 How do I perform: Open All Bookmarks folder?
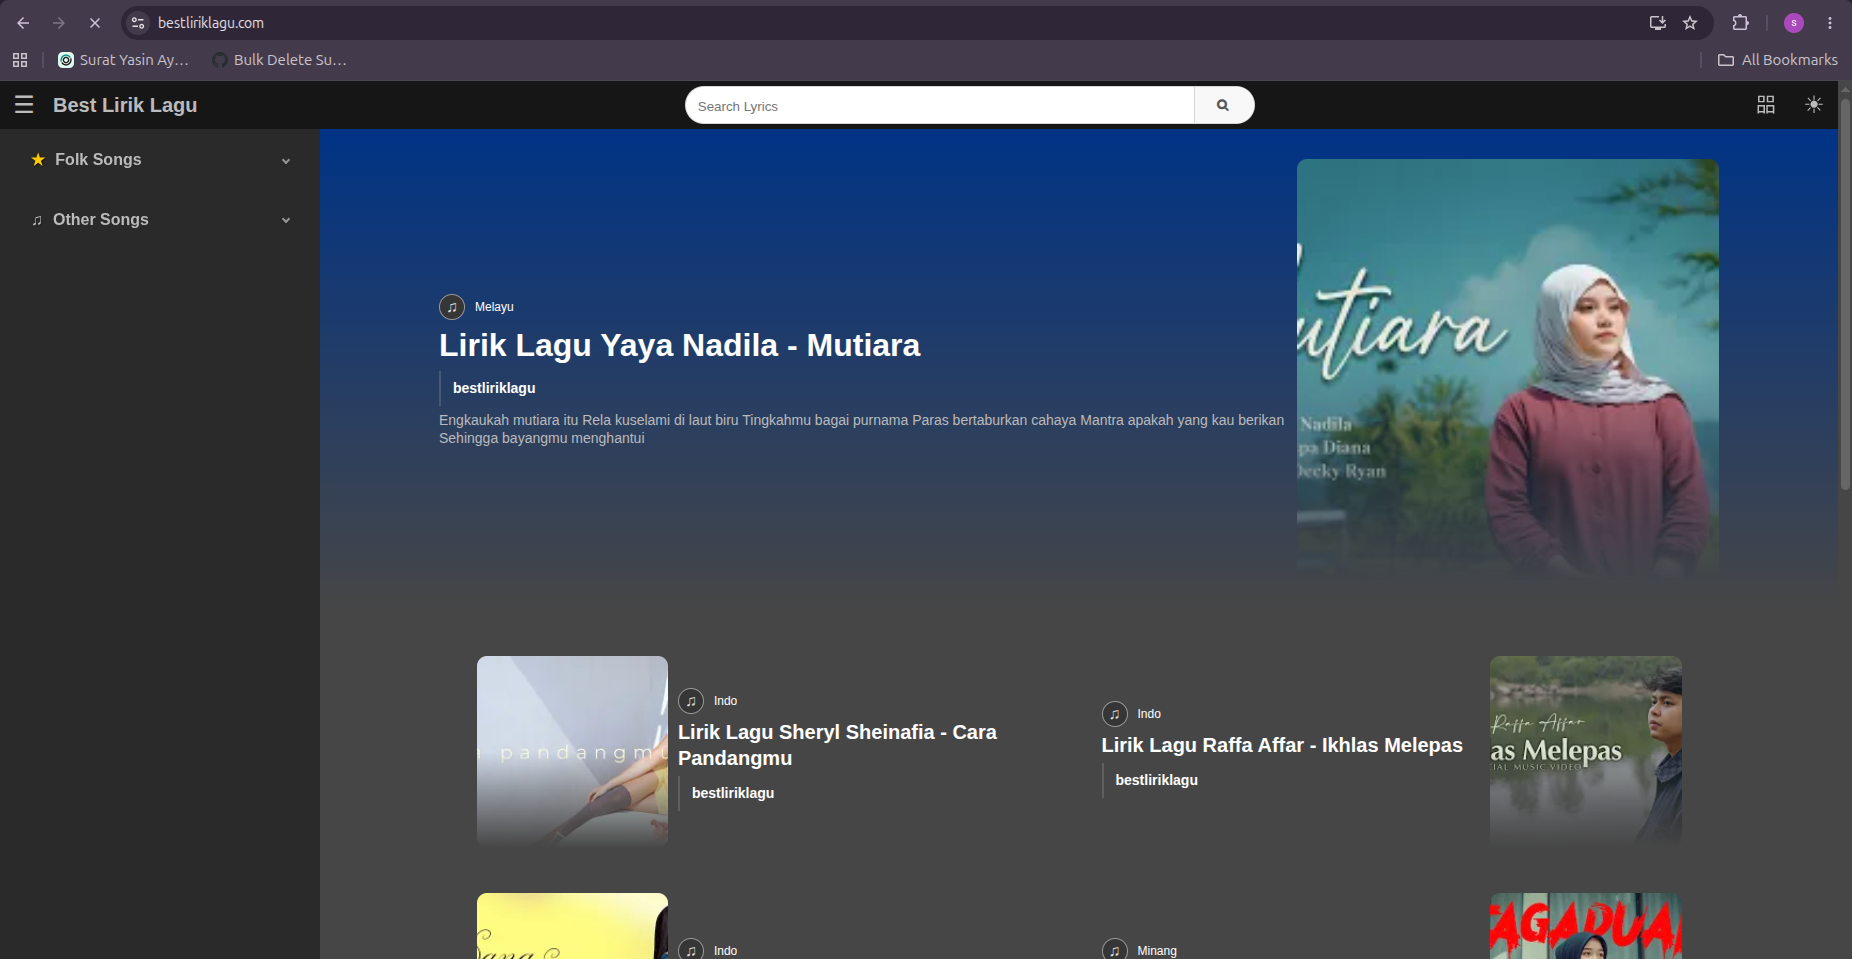pos(1777,60)
